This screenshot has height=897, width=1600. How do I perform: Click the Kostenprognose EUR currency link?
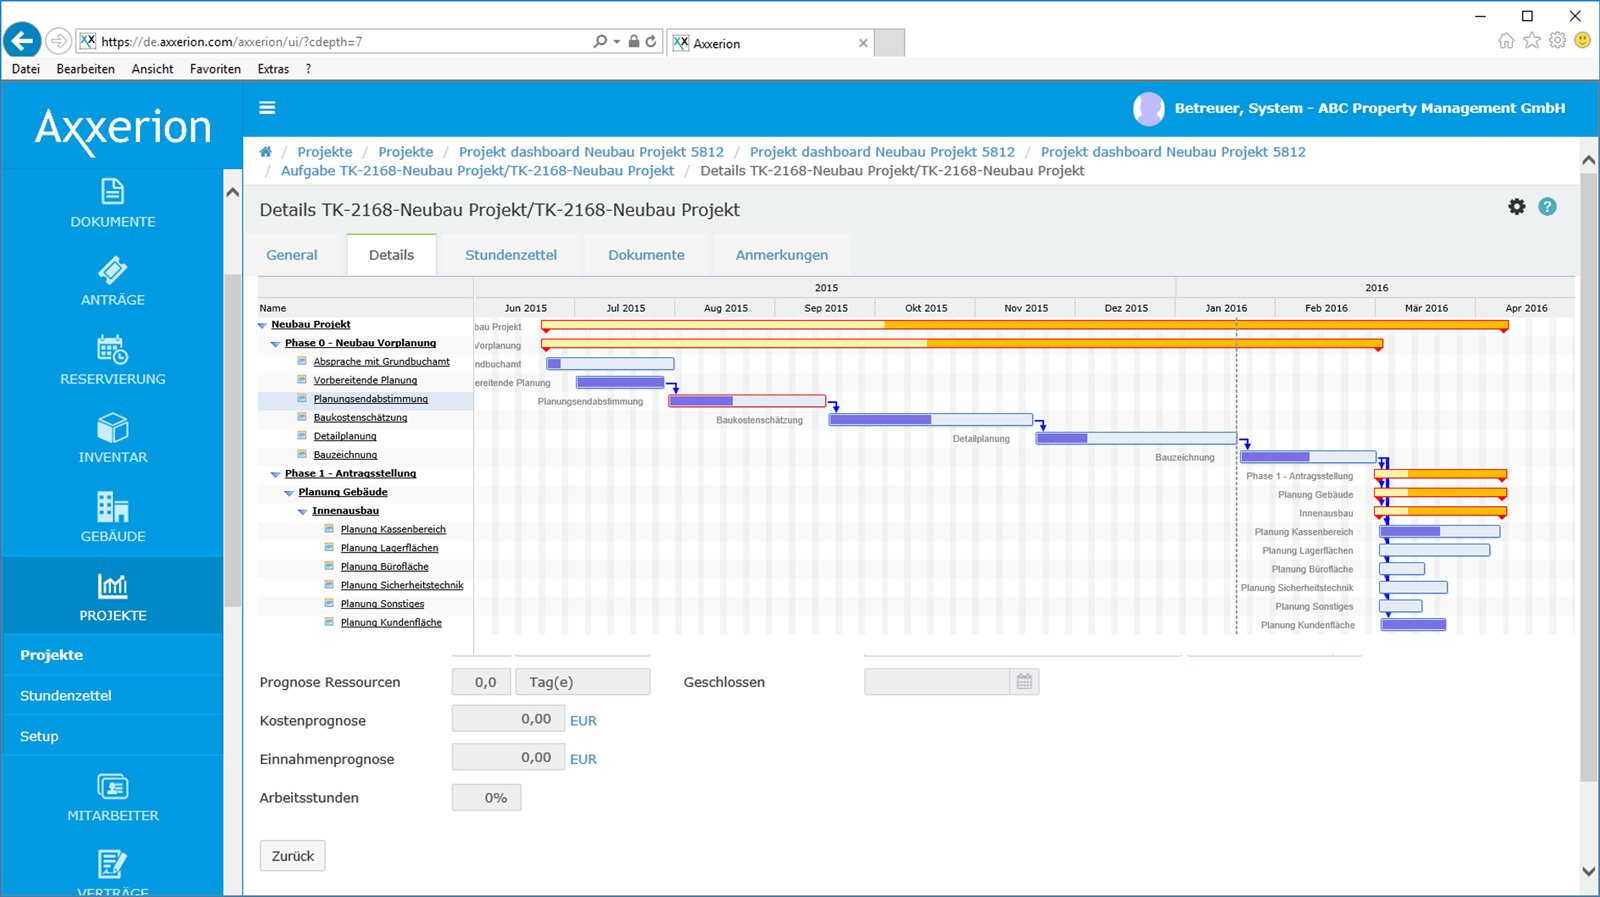pyautogui.click(x=583, y=721)
